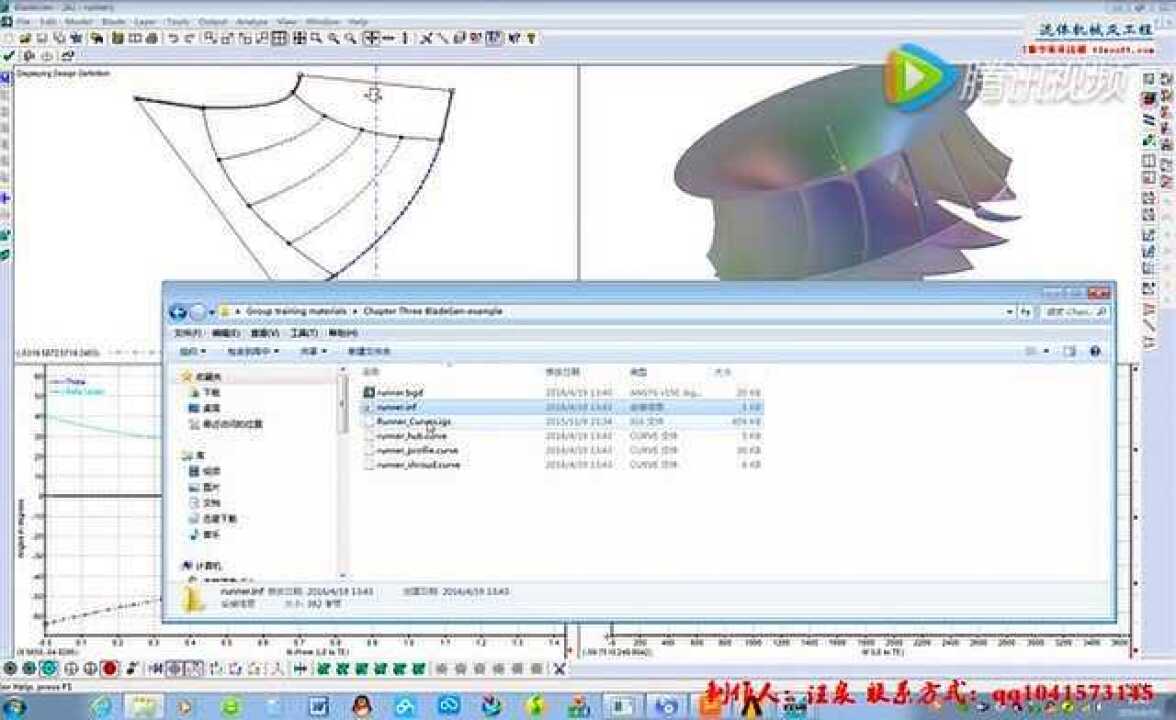The image size is (1176, 720).
Task: Click the help question mark icon in the file dialog
Action: coord(1094,351)
